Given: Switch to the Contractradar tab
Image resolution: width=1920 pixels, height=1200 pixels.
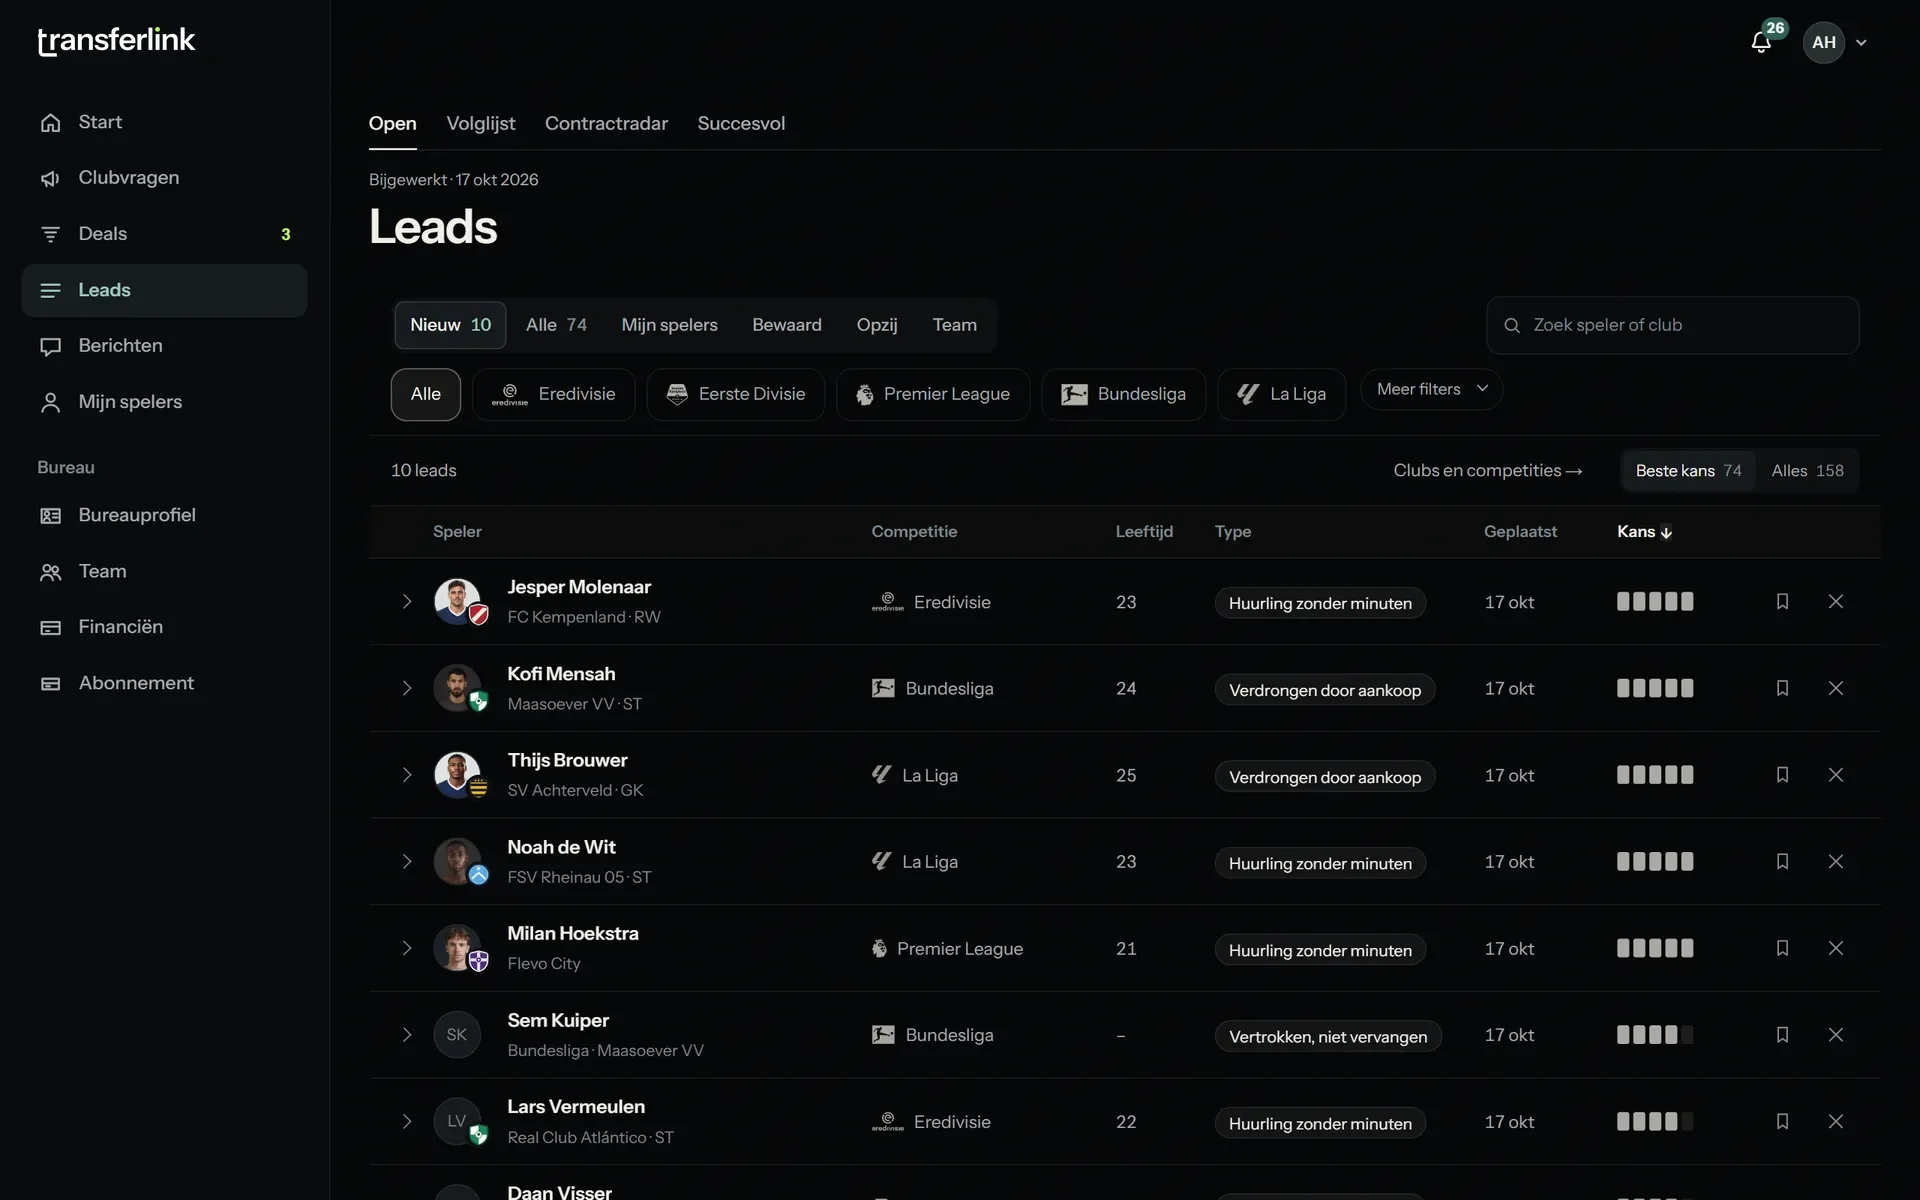Looking at the screenshot, I should coord(606,123).
